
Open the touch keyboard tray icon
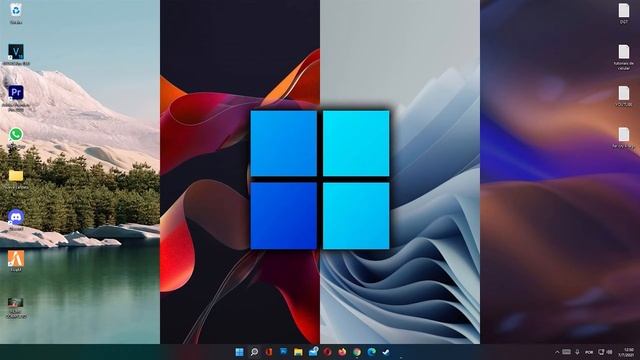(567, 352)
